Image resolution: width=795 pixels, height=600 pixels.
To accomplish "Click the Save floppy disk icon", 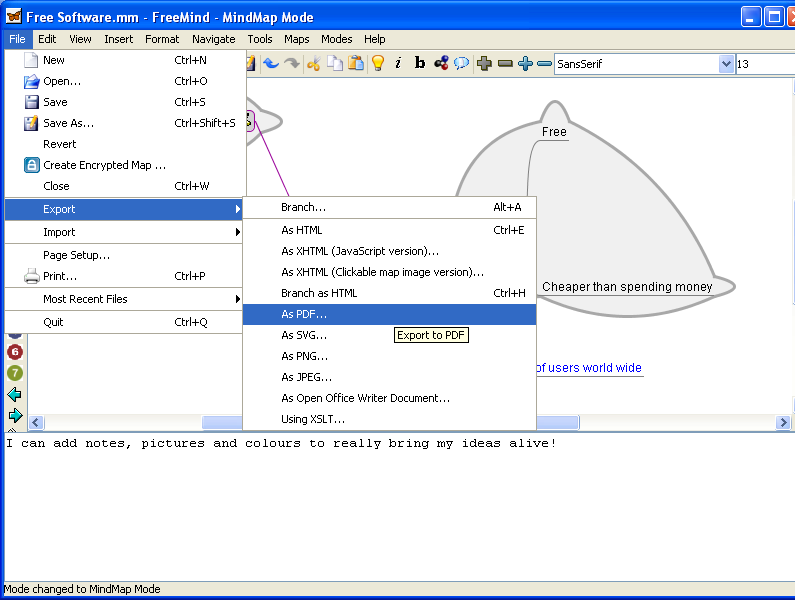I will pyautogui.click(x=31, y=102).
